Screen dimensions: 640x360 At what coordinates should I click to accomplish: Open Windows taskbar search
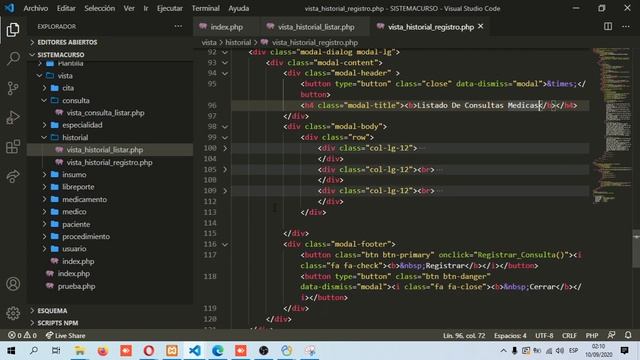point(34,351)
